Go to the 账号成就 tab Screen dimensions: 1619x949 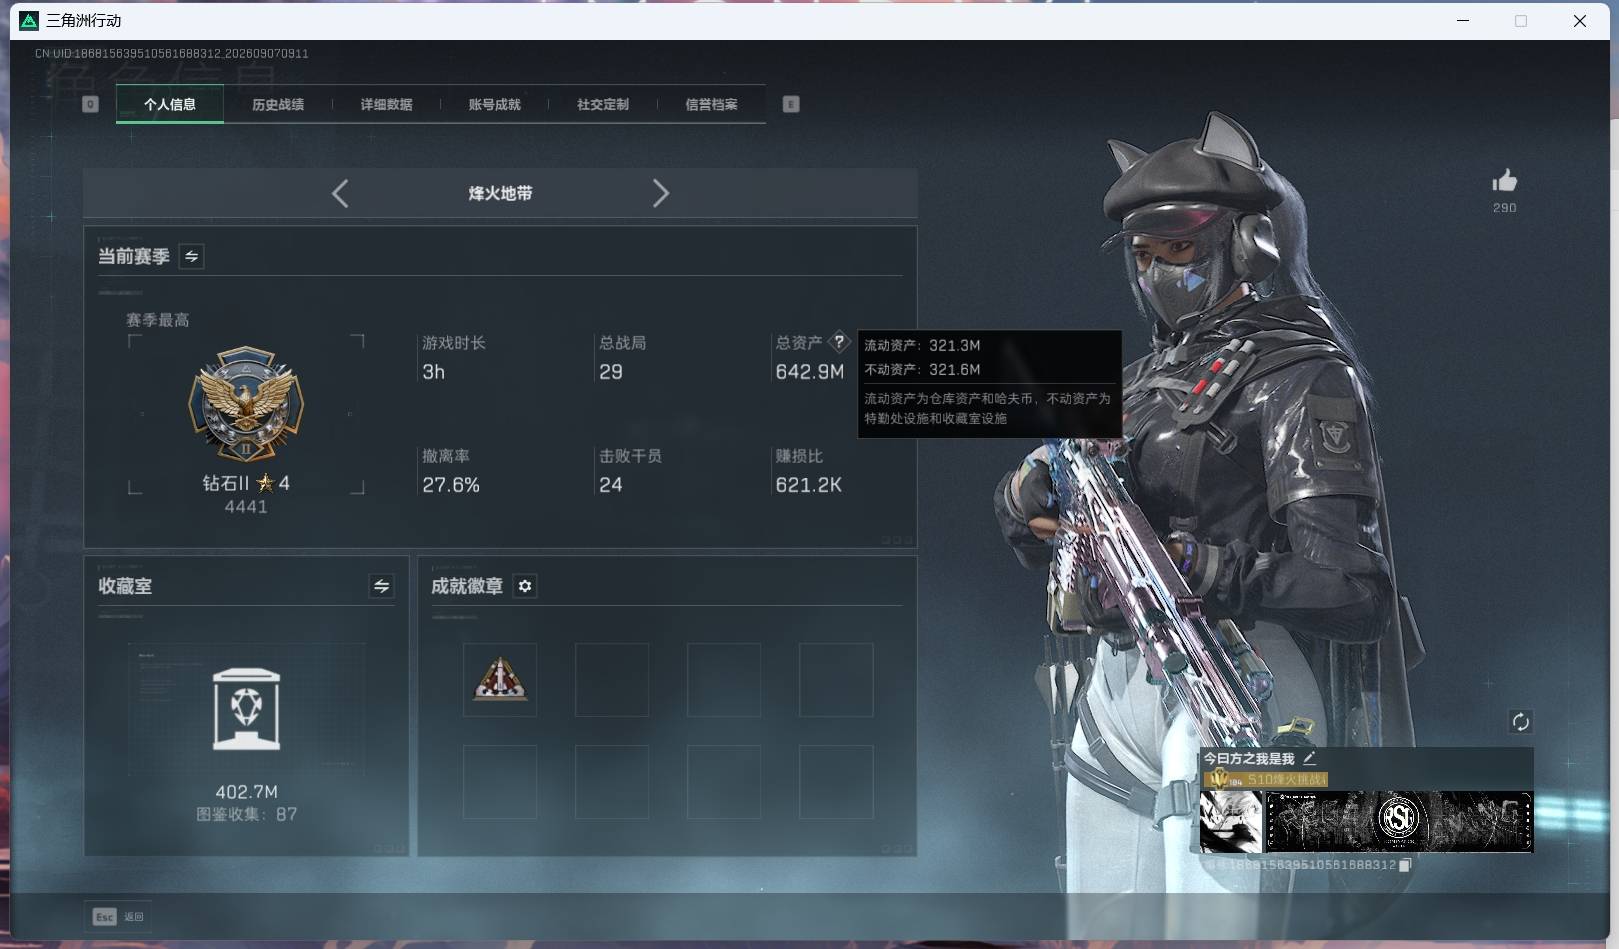(x=495, y=104)
